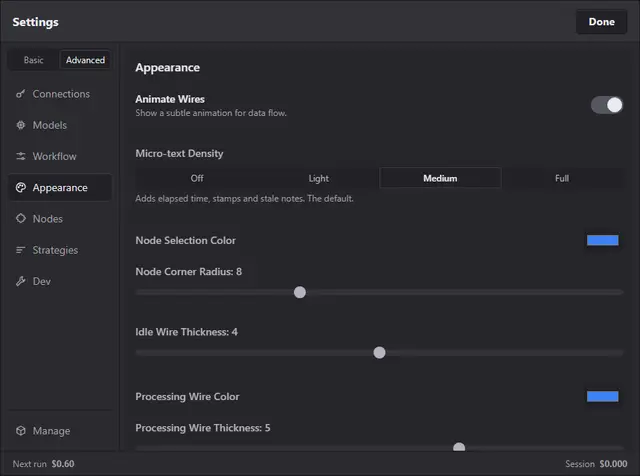The width and height of the screenshot is (640, 476).
Task: Choose Full micro-text density
Action: pos(562,178)
